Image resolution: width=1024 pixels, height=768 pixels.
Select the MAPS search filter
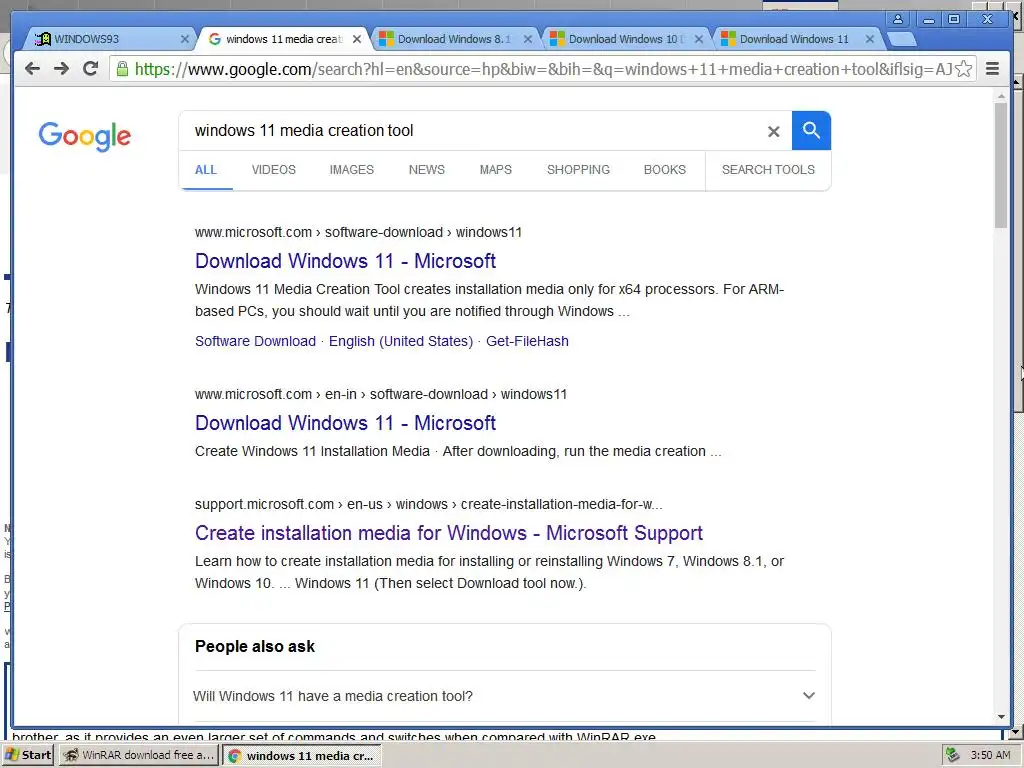click(x=496, y=170)
